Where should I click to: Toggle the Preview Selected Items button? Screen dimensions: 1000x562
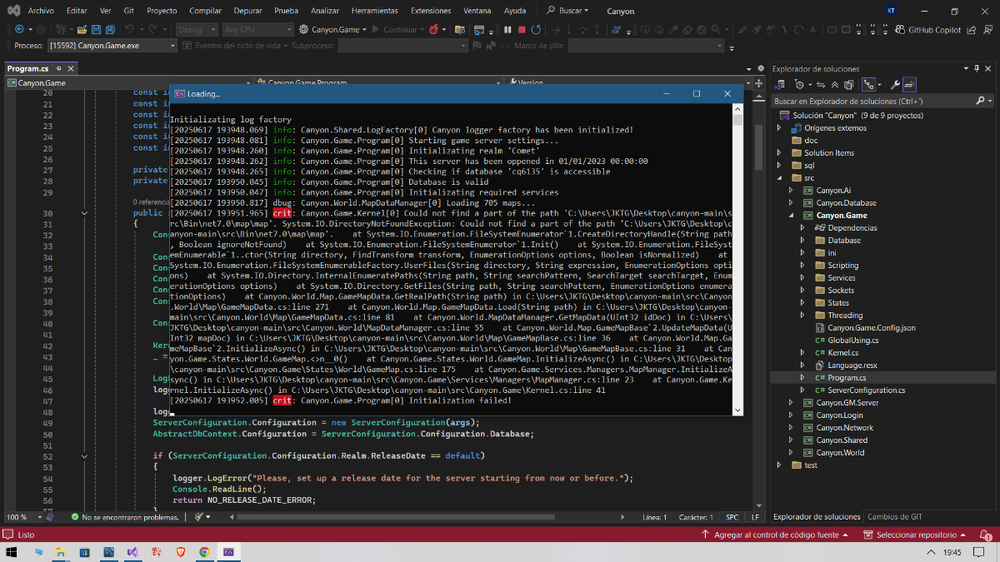tap(911, 85)
